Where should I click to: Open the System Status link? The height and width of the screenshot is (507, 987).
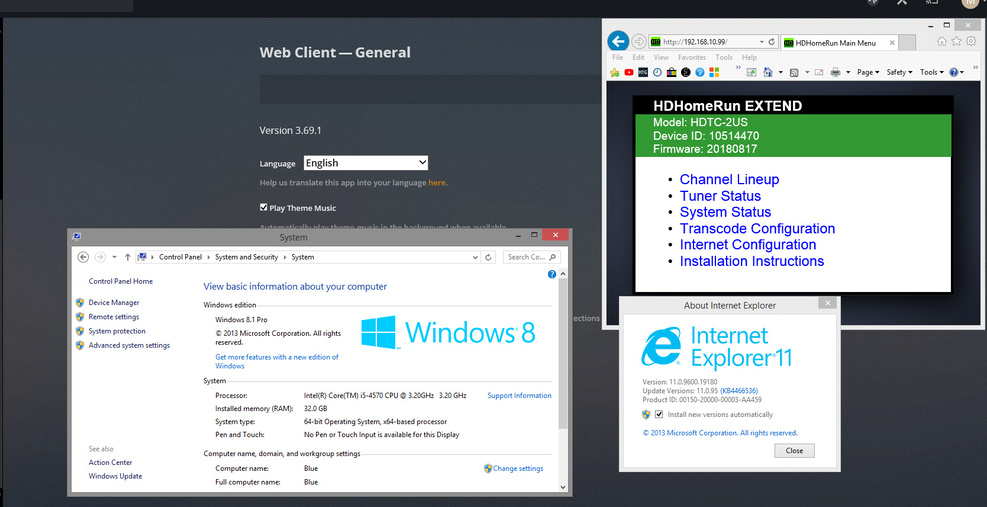point(725,212)
